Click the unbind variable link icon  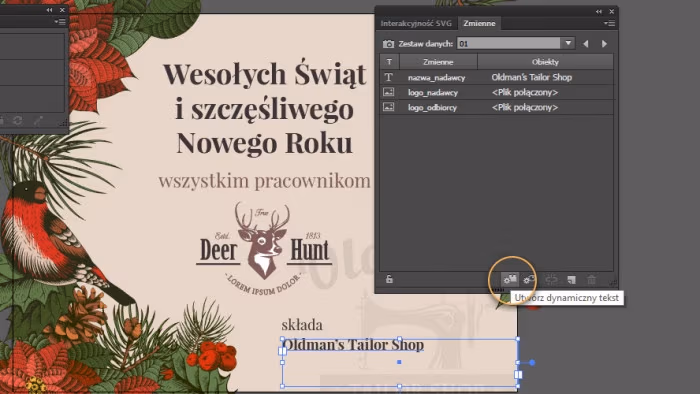point(551,280)
